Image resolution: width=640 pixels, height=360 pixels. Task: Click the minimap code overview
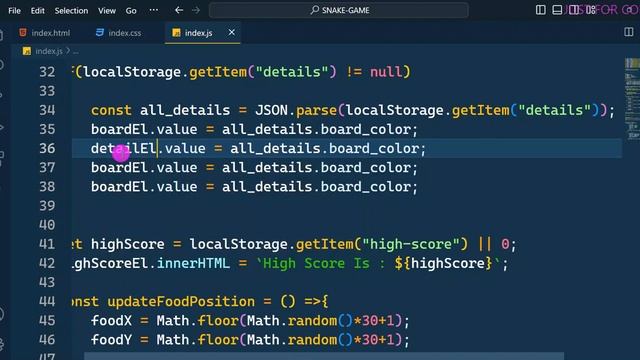pyautogui.click(x=632, y=100)
